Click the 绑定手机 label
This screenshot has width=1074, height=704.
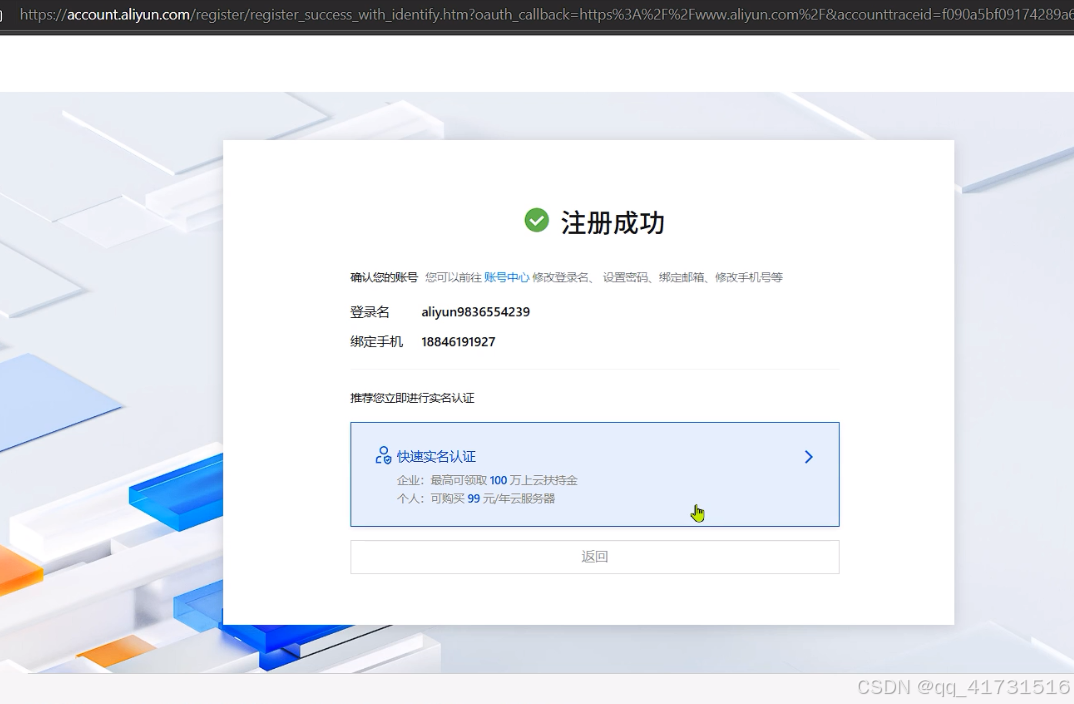coord(377,342)
